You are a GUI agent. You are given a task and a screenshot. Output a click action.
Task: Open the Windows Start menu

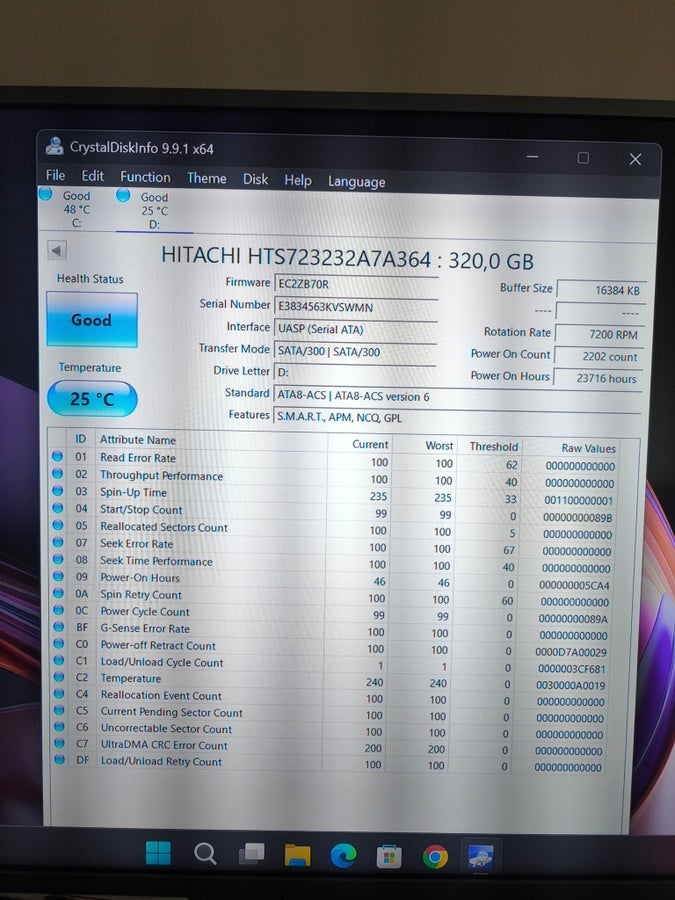pos(158,854)
